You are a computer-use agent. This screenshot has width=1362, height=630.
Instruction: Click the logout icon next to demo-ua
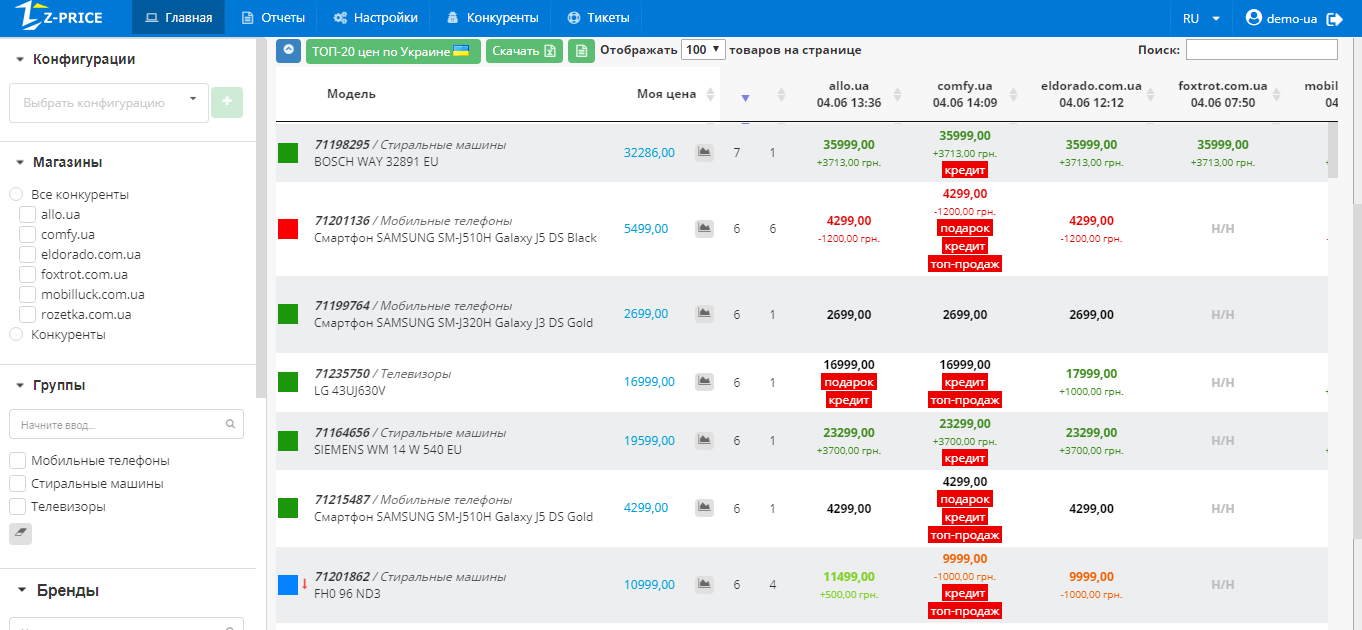[1334, 19]
